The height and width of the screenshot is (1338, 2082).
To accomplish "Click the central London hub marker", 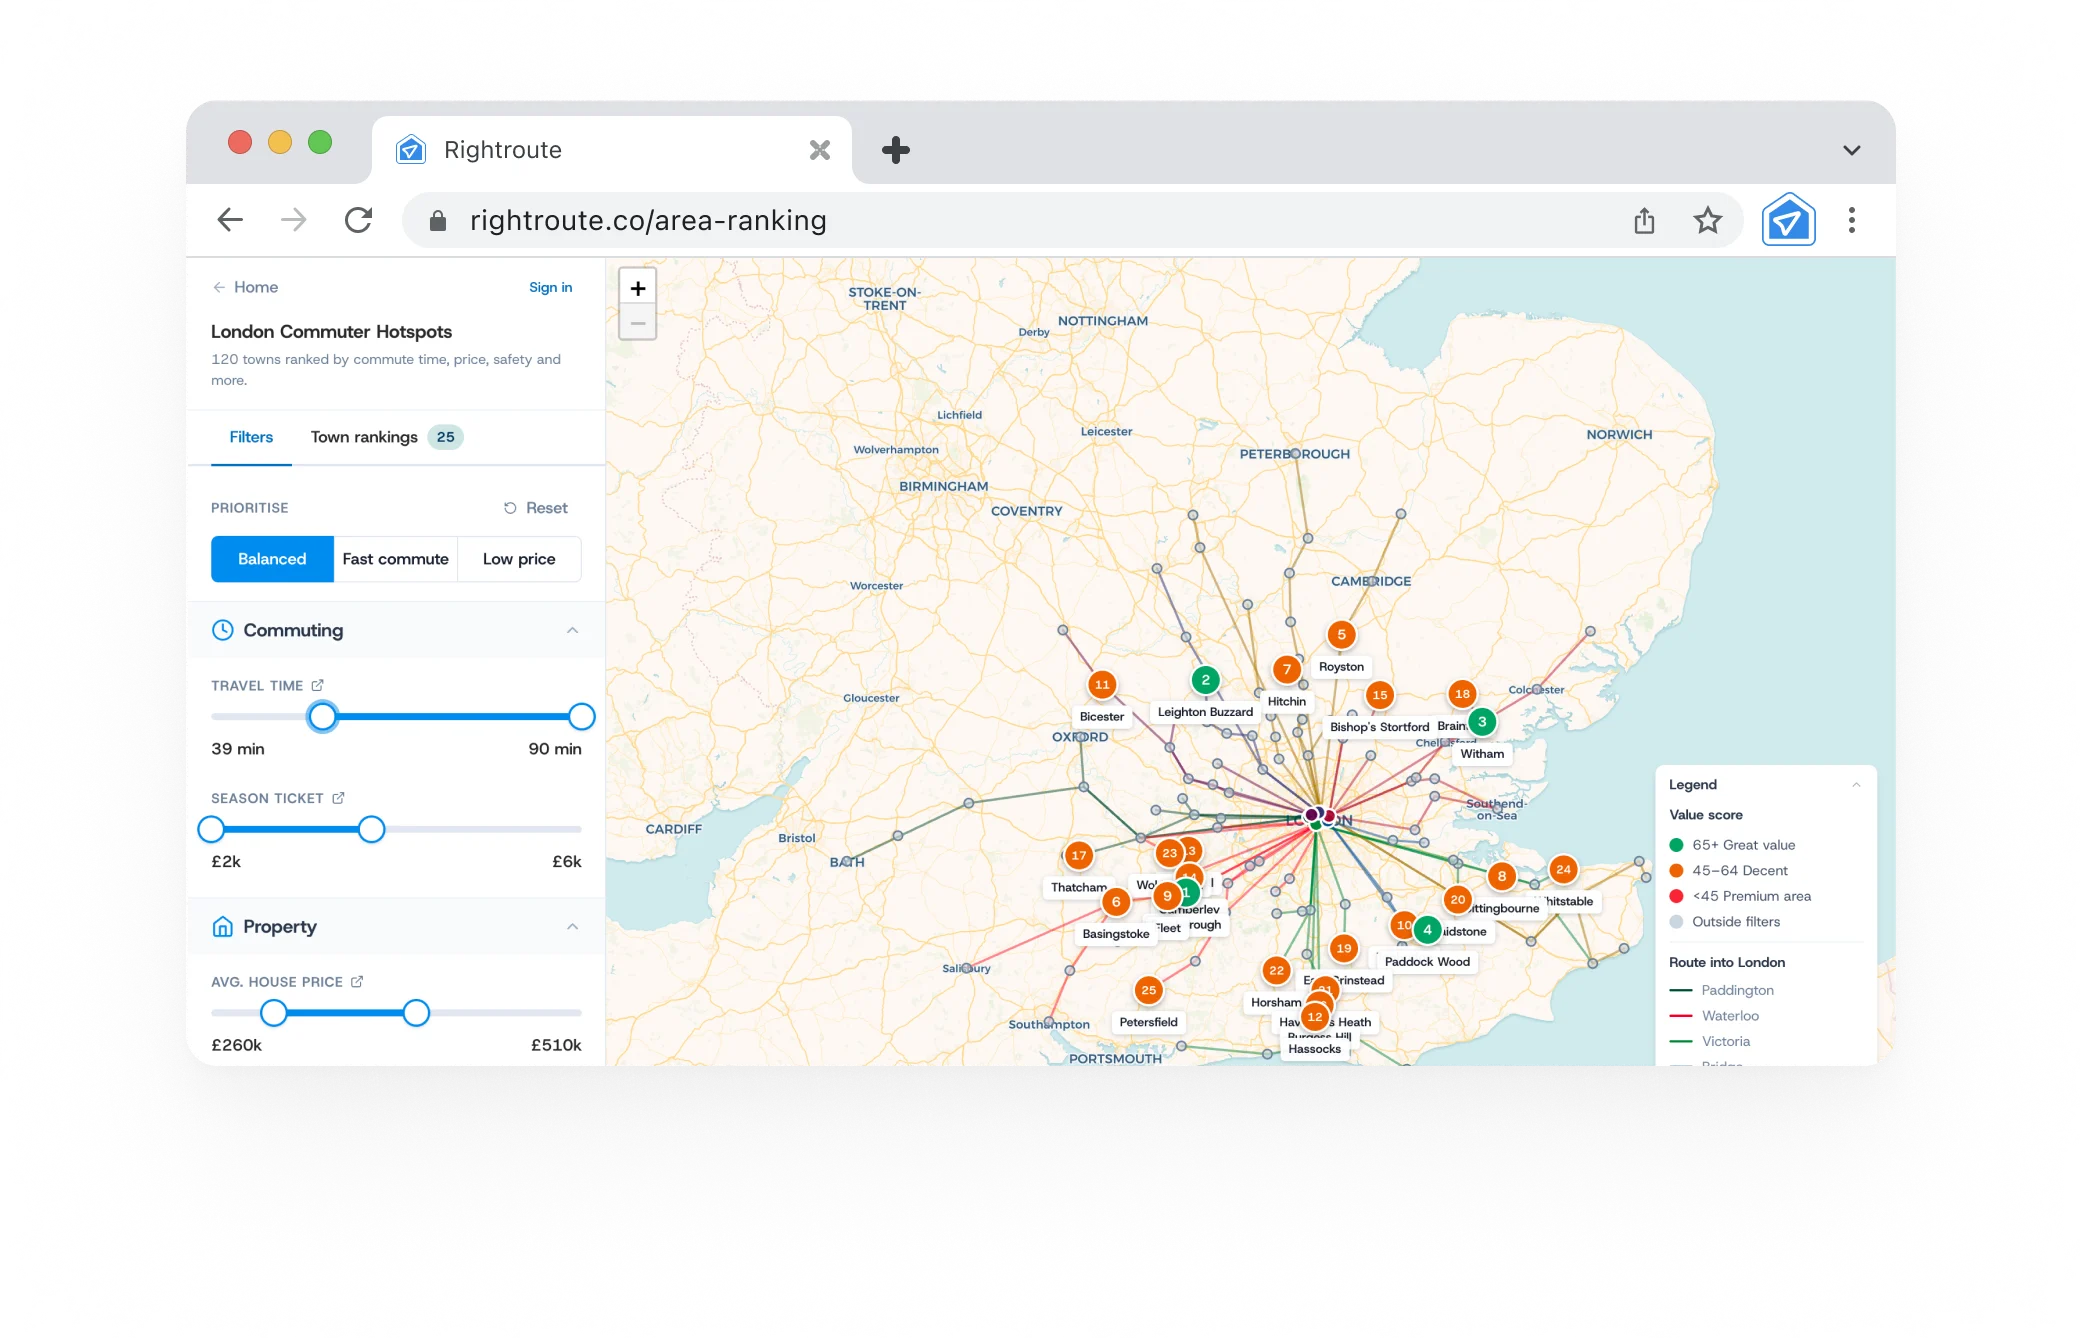I will coord(1316,817).
